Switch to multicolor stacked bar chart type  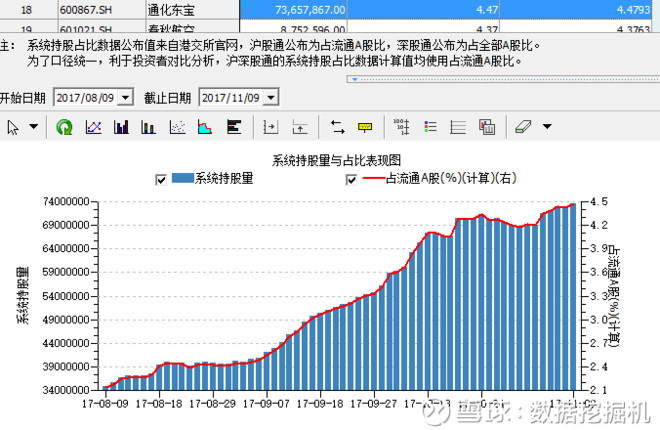tap(149, 127)
